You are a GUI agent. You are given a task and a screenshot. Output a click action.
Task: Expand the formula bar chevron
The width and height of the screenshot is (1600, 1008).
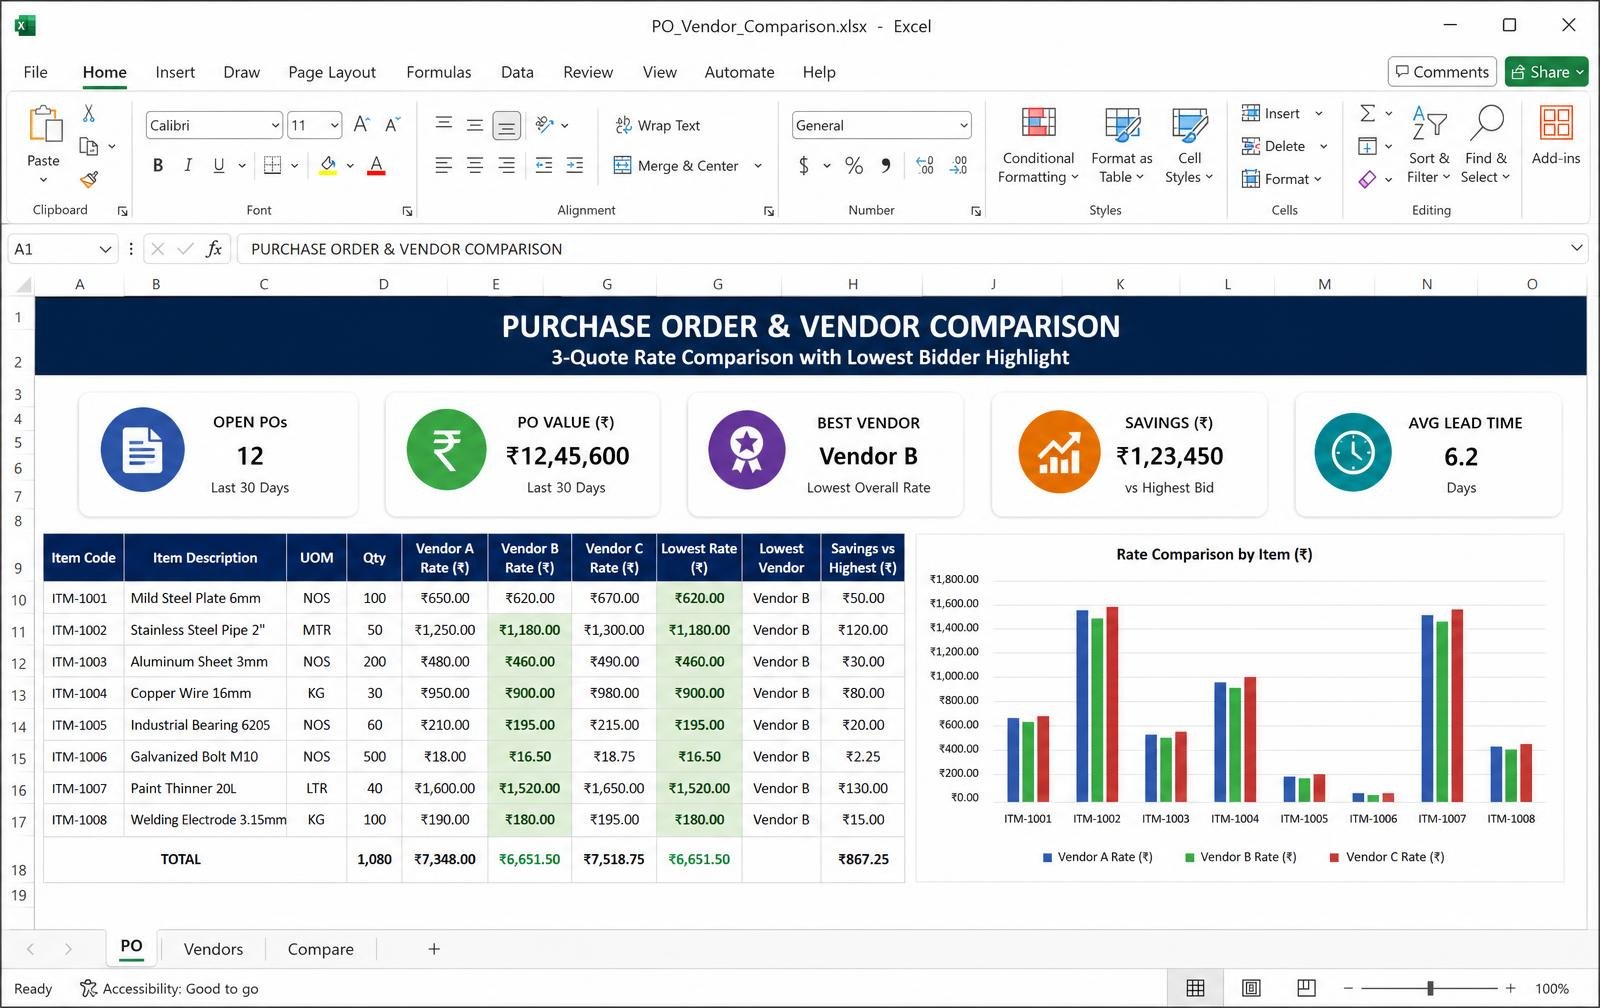pyautogui.click(x=1576, y=248)
